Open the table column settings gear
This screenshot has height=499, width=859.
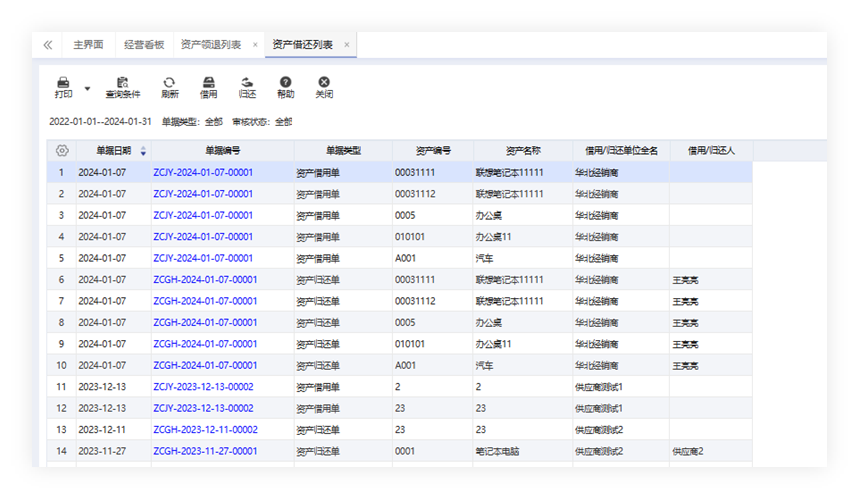pos(62,151)
